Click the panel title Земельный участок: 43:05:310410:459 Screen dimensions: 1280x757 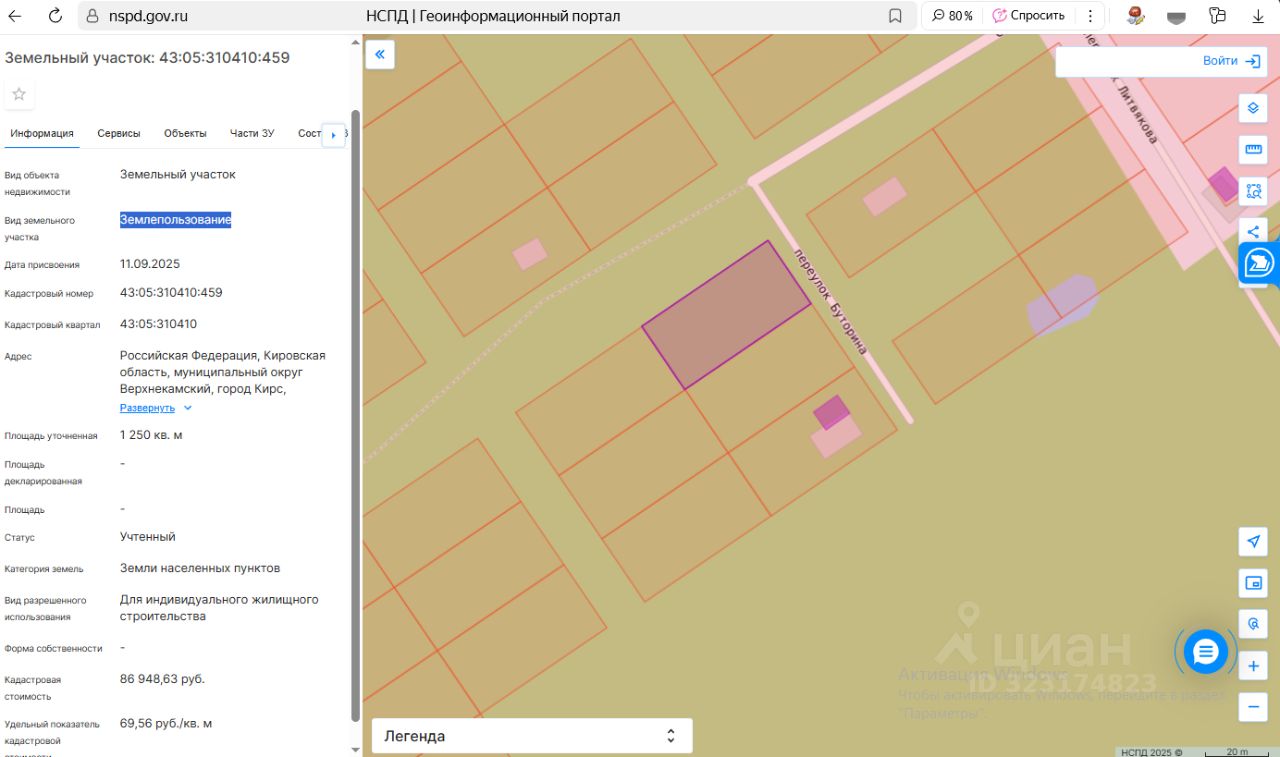pos(147,58)
